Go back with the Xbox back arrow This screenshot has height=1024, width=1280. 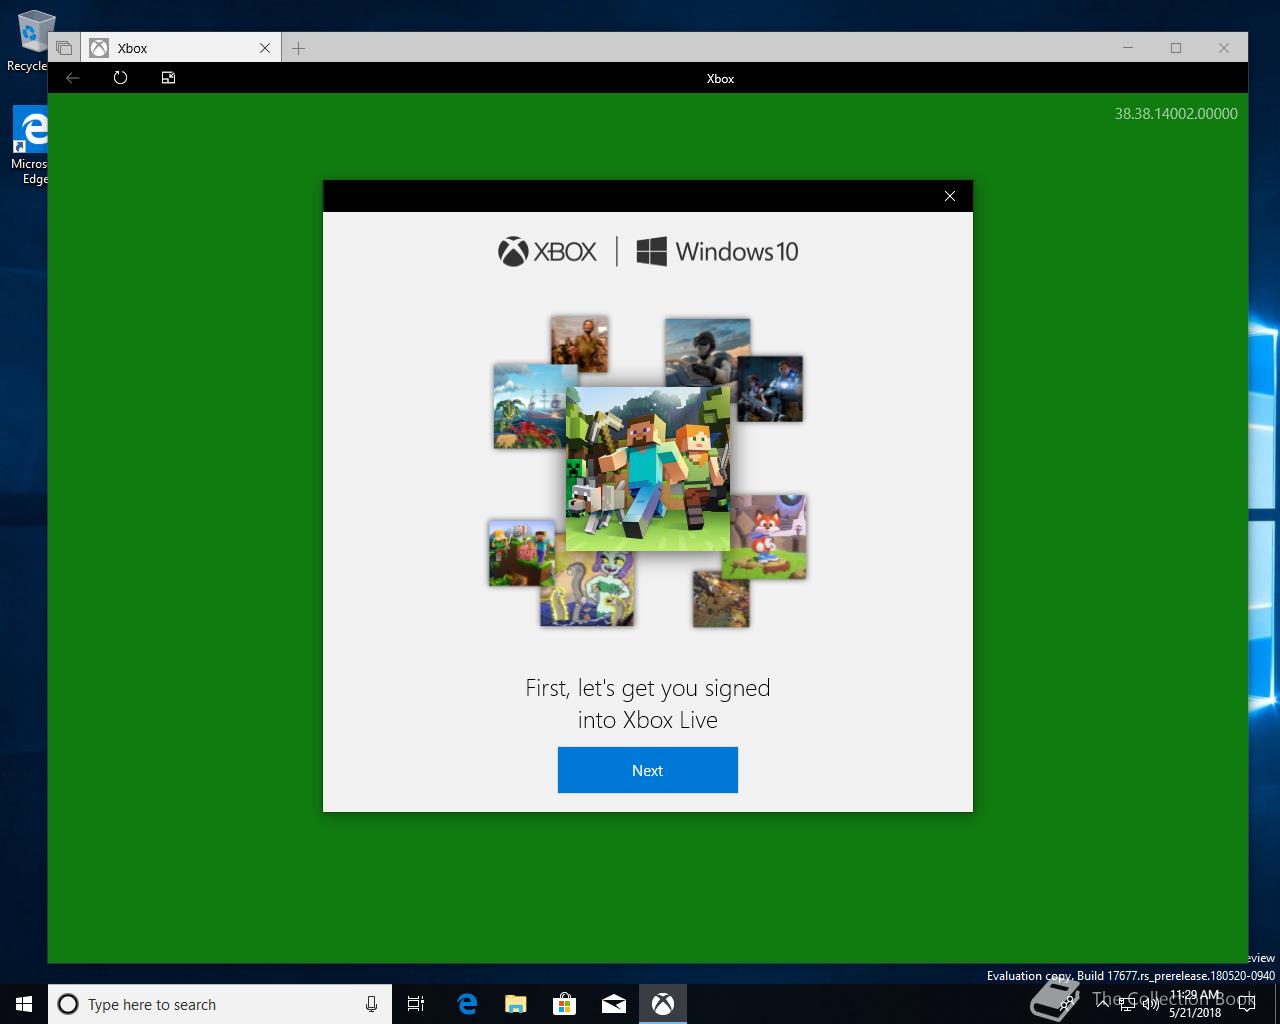pyautogui.click(x=73, y=78)
